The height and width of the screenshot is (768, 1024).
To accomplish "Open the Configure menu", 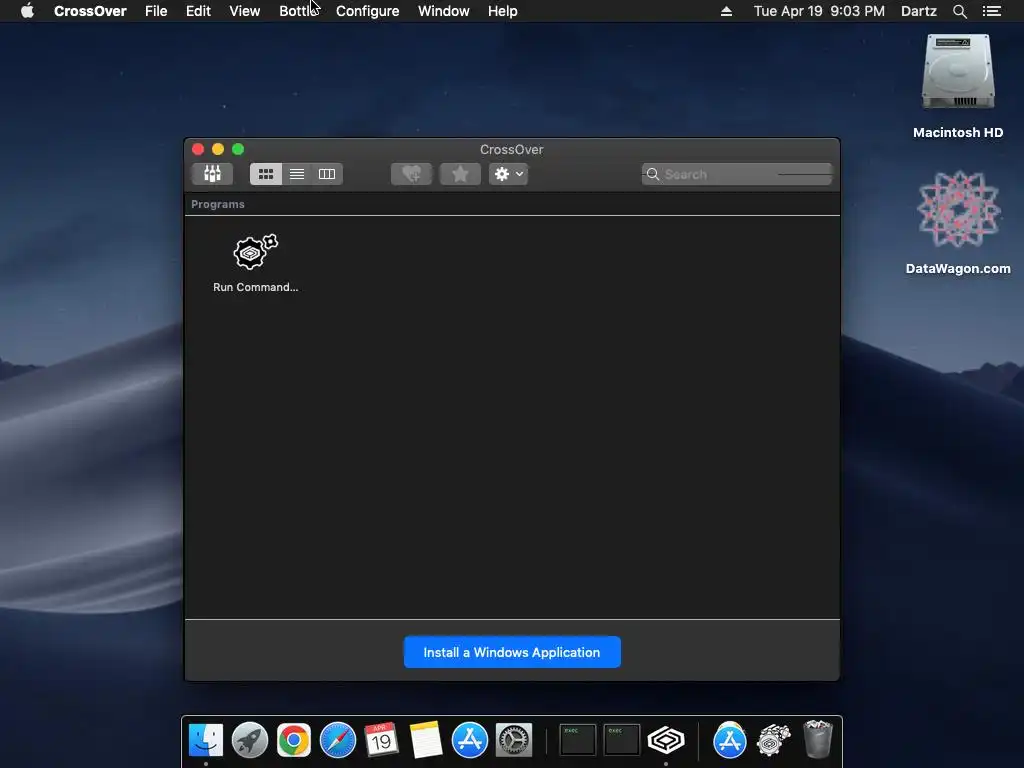I will [367, 11].
